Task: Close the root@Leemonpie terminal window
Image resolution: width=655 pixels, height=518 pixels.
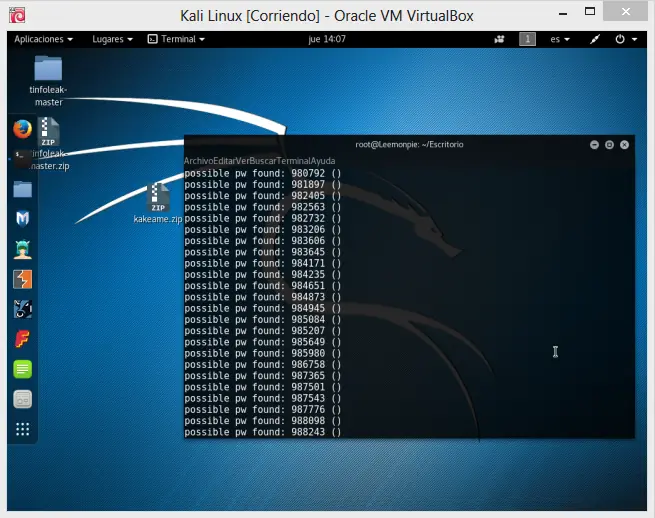Action: [x=624, y=145]
